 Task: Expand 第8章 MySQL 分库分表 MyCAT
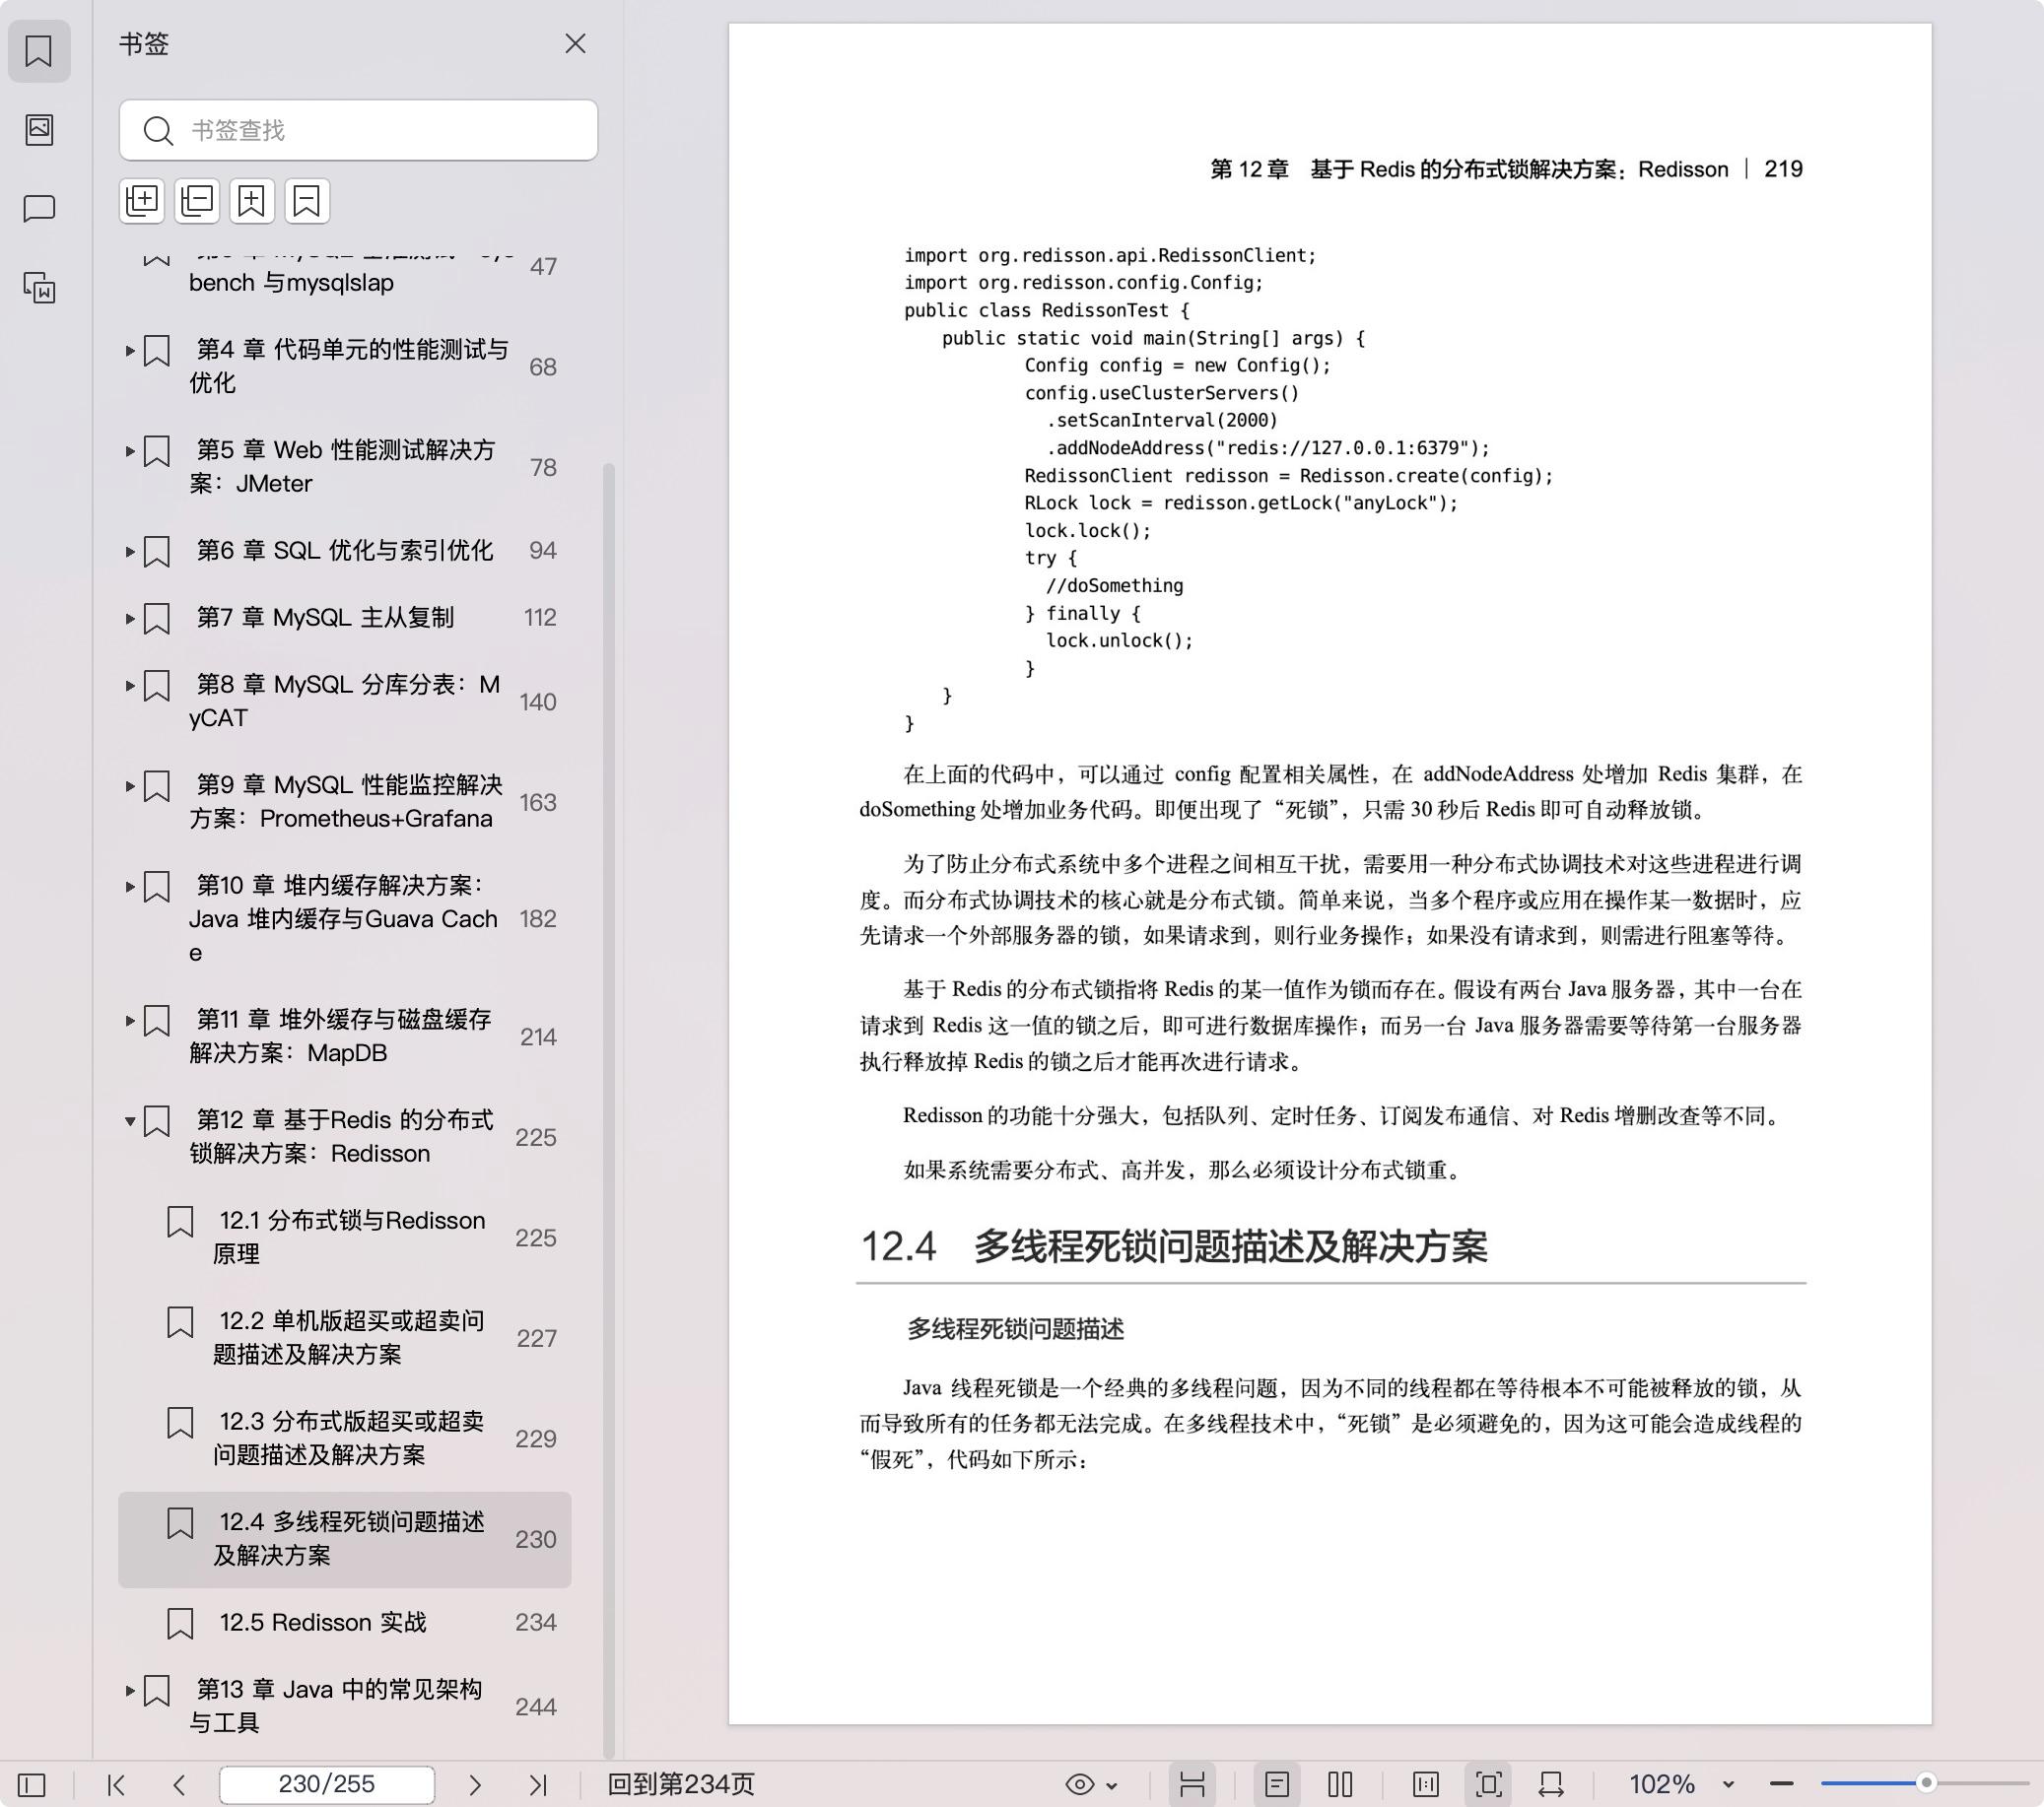pyautogui.click(x=130, y=685)
